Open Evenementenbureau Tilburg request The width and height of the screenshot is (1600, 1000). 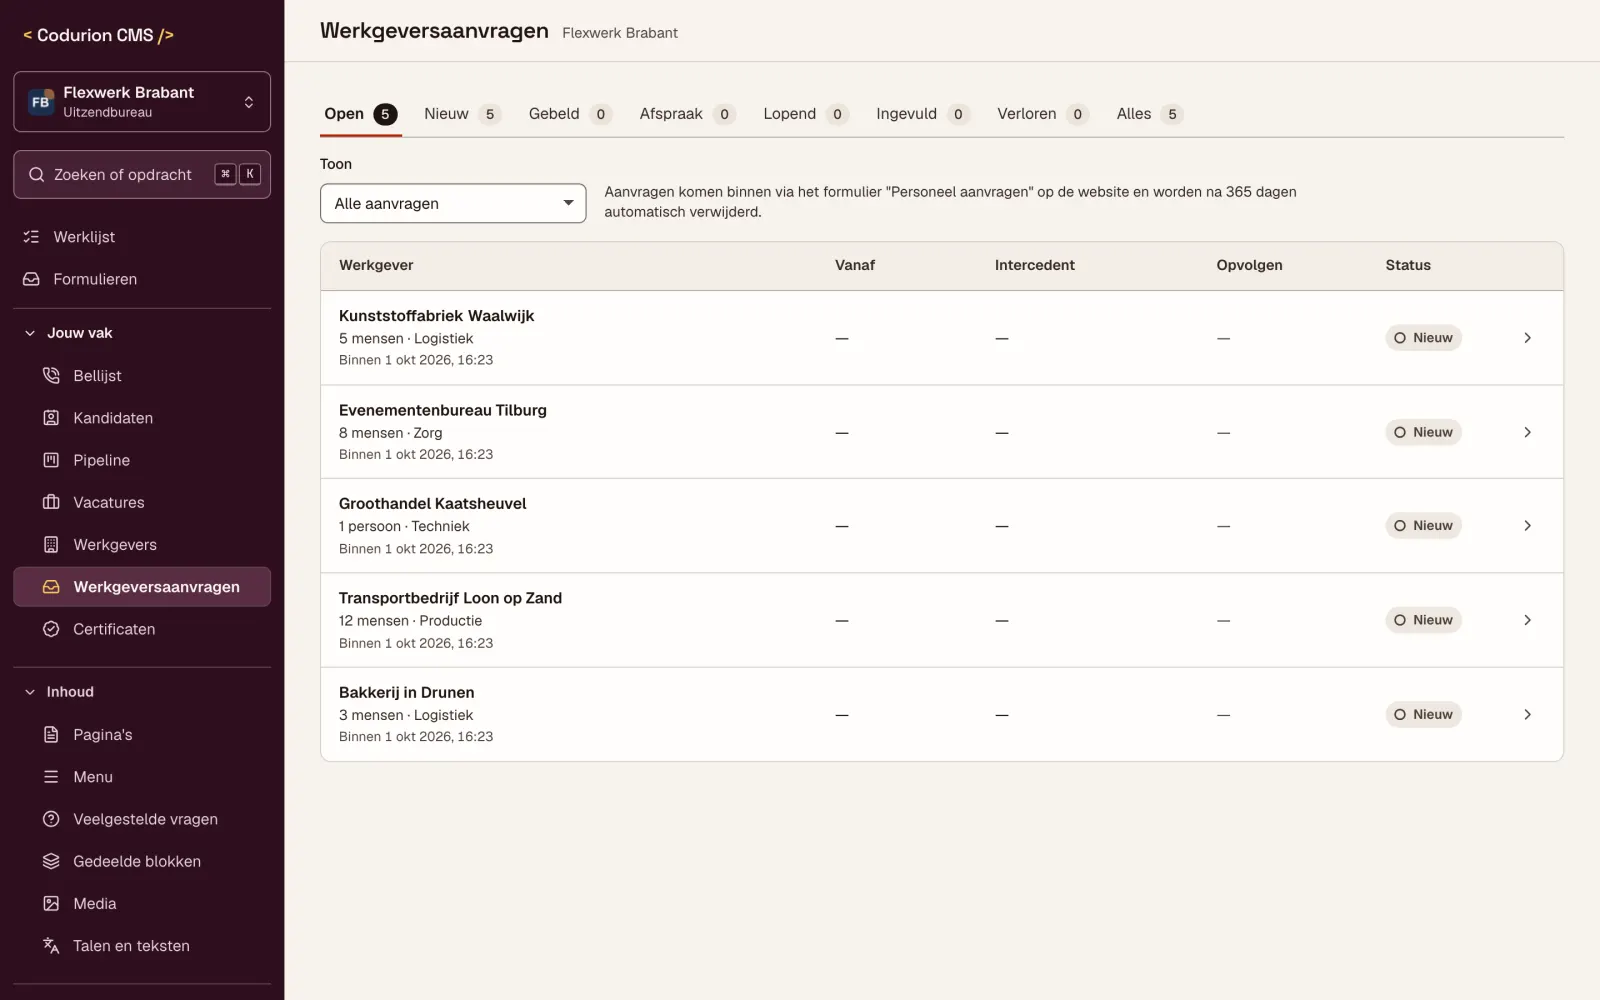[x=942, y=432]
